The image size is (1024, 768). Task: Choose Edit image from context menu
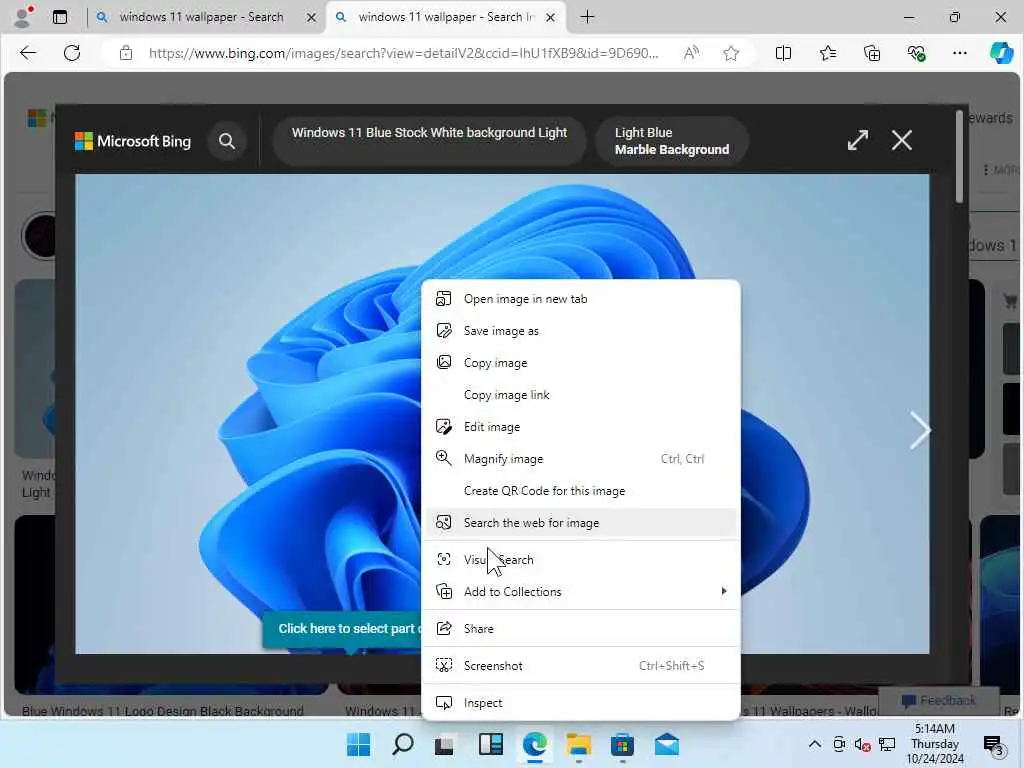pyautogui.click(x=581, y=426)
